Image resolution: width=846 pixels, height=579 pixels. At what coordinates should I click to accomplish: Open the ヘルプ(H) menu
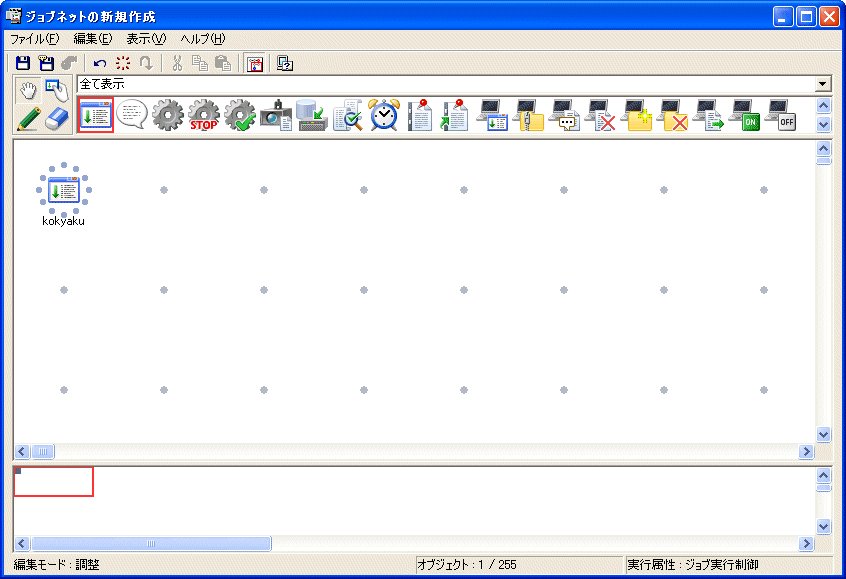point(203,39)
